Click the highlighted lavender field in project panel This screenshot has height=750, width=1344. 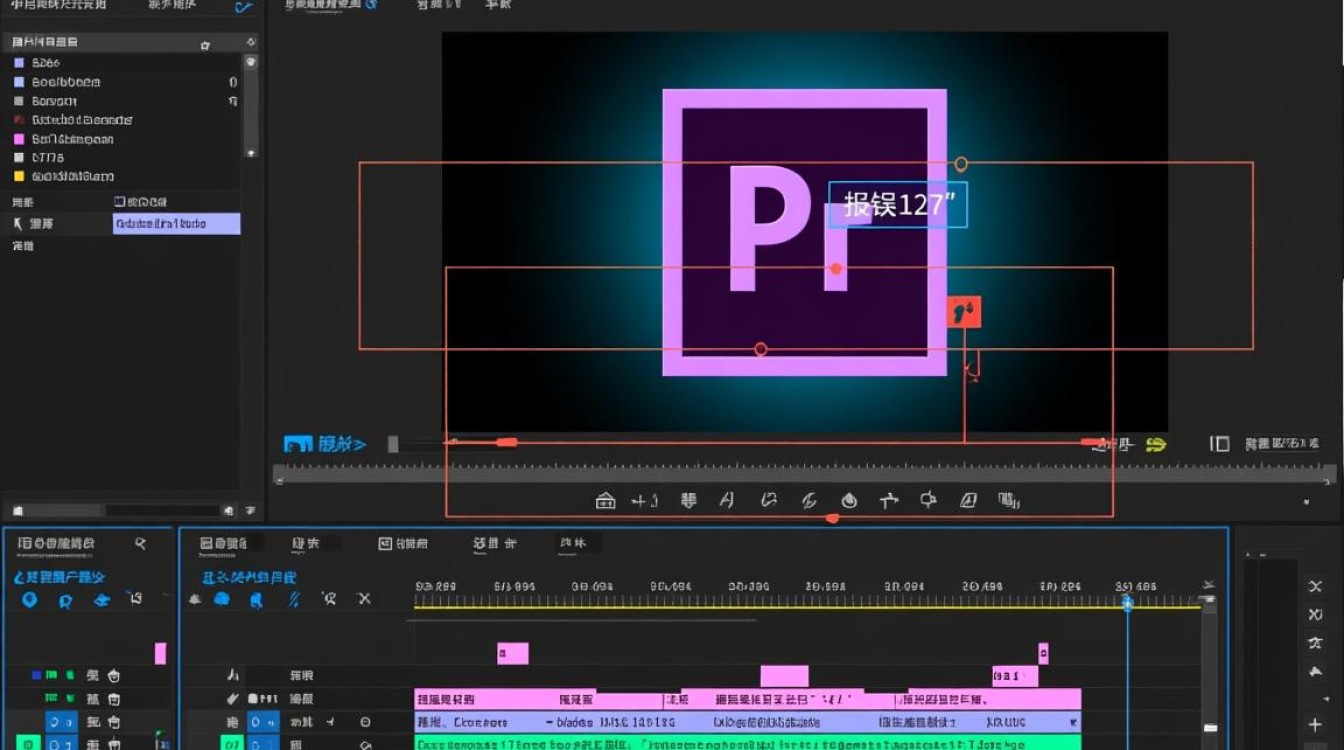pos(176,224)
